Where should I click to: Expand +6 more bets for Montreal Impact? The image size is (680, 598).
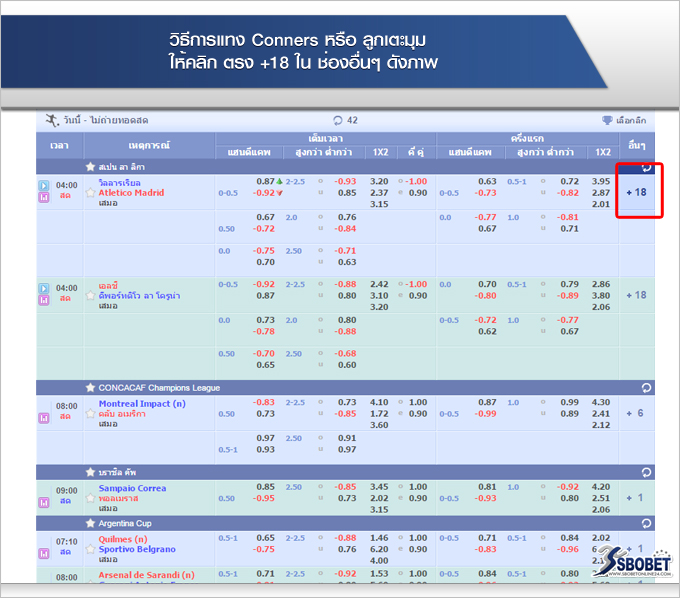(x=636, y=413)
